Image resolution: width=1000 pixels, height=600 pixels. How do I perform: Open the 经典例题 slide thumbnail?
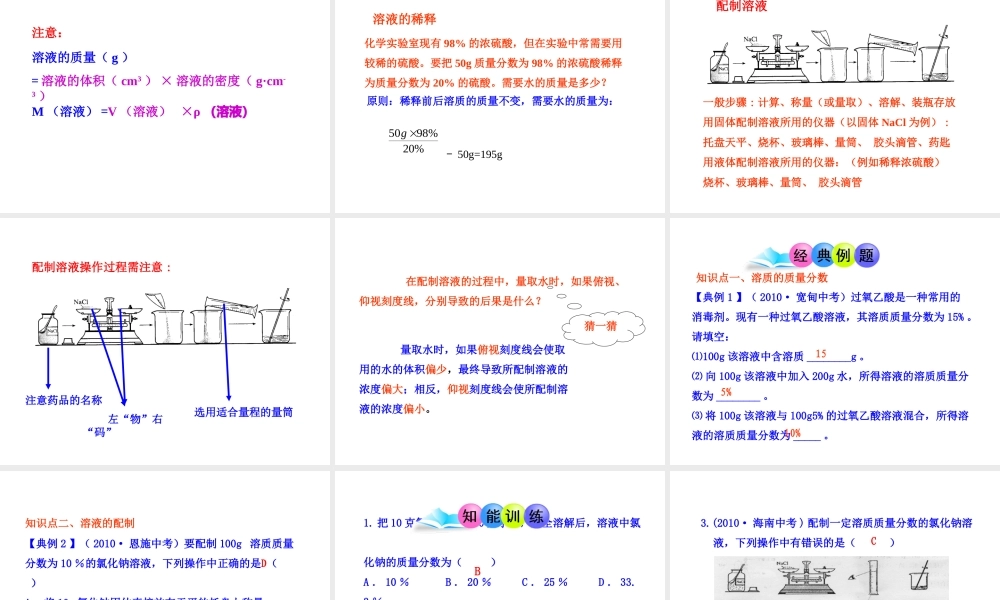835,341
